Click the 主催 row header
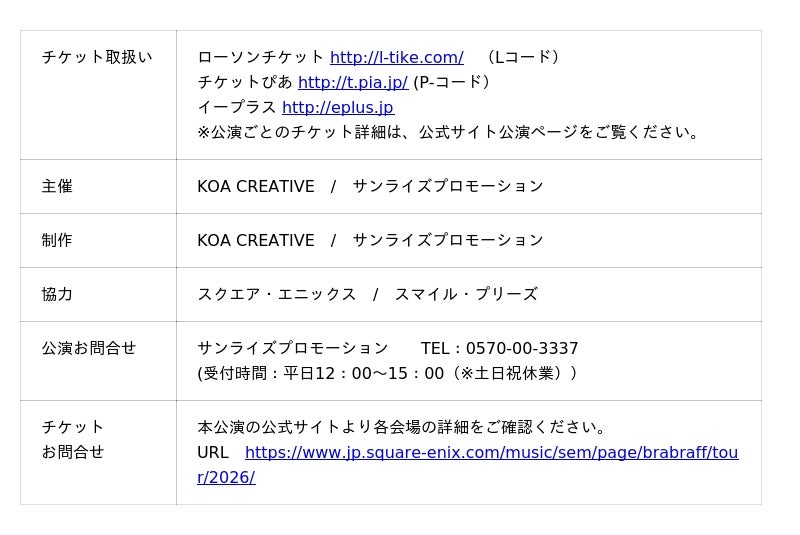 [57, 187]
